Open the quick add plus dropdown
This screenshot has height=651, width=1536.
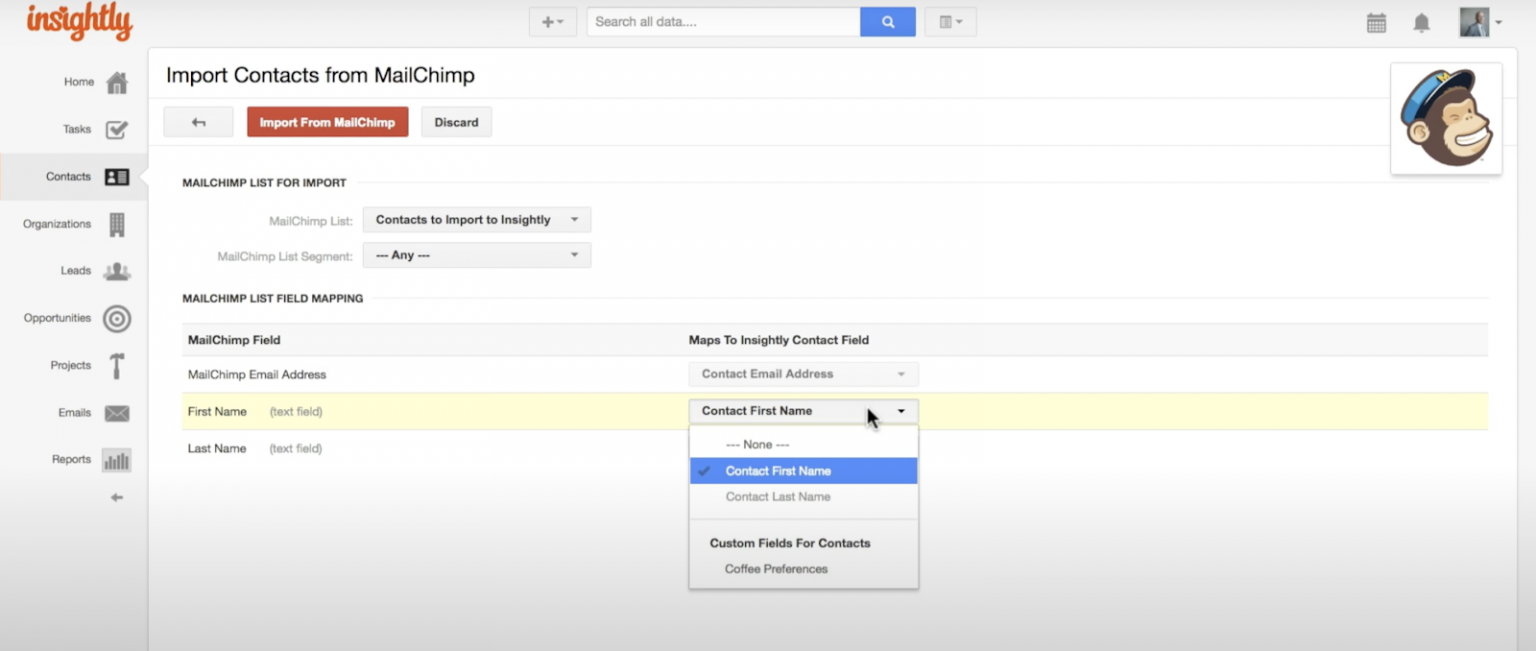552,21
